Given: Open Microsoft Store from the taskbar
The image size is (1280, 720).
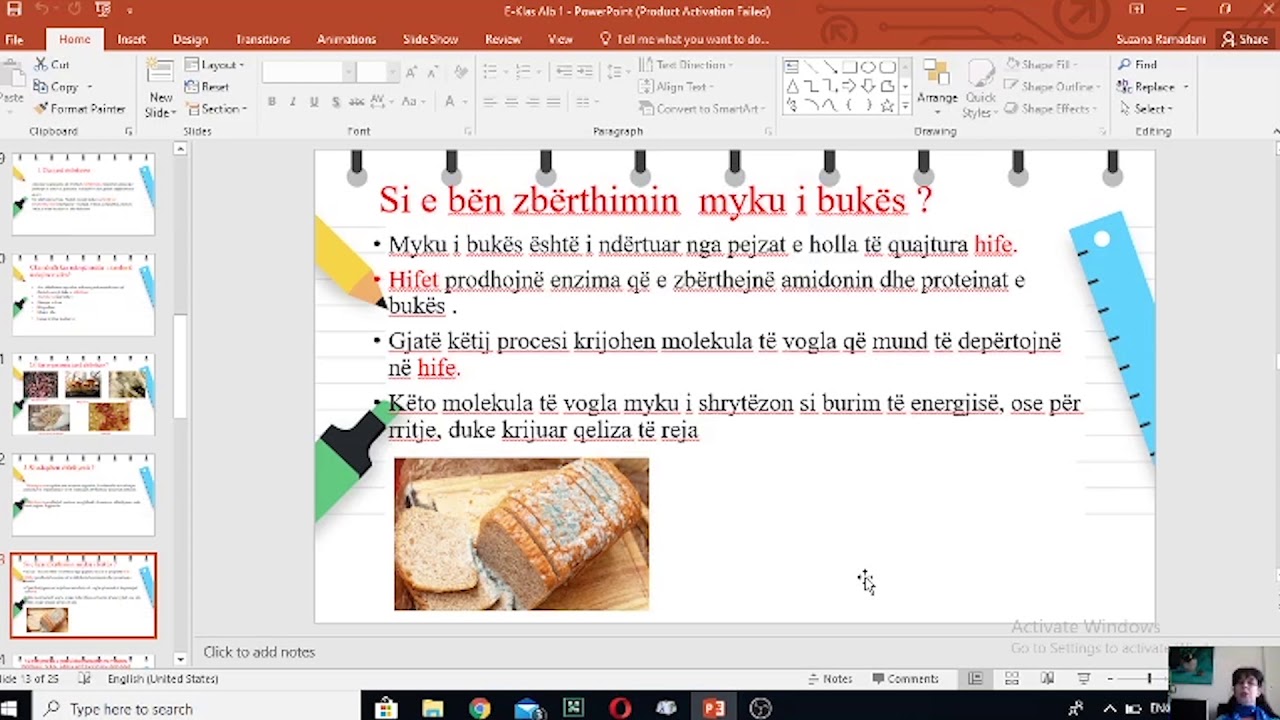Looking at the screenshot, I should click(x=386, y=709).
